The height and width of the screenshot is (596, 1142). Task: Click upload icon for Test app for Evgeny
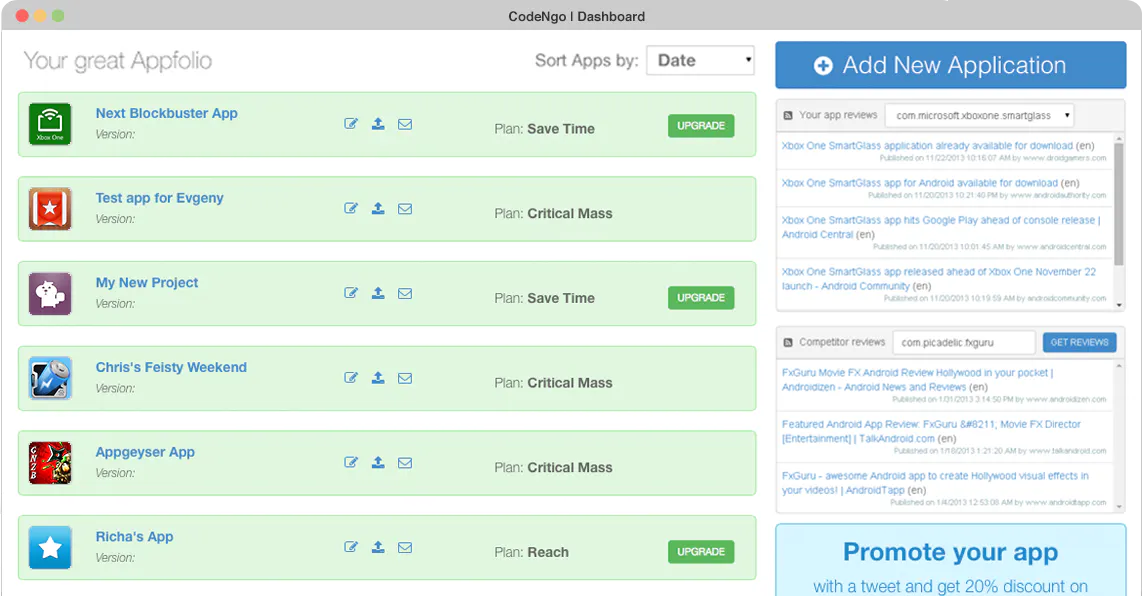point(378,208)
